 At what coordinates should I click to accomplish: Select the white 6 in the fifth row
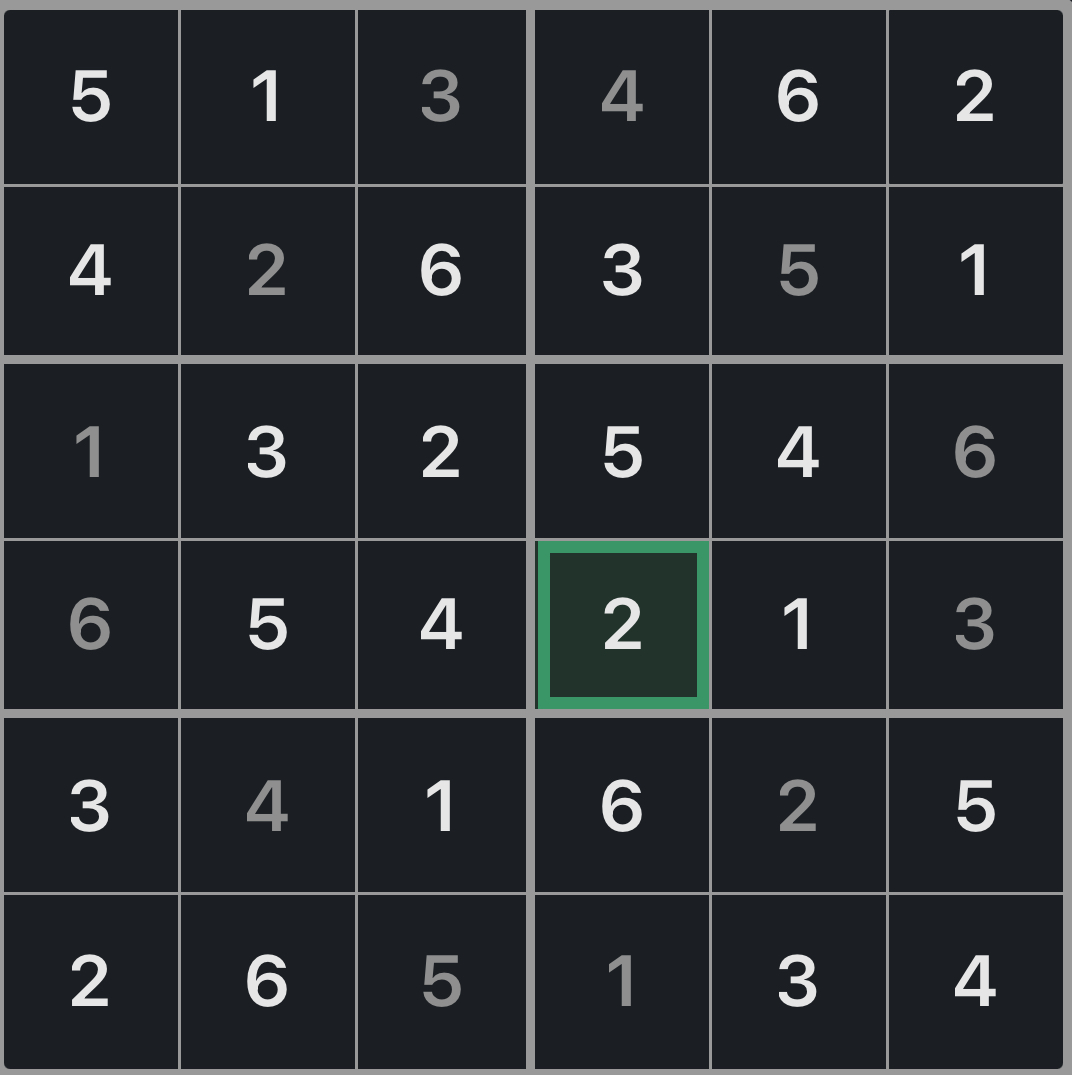point(622,805)
